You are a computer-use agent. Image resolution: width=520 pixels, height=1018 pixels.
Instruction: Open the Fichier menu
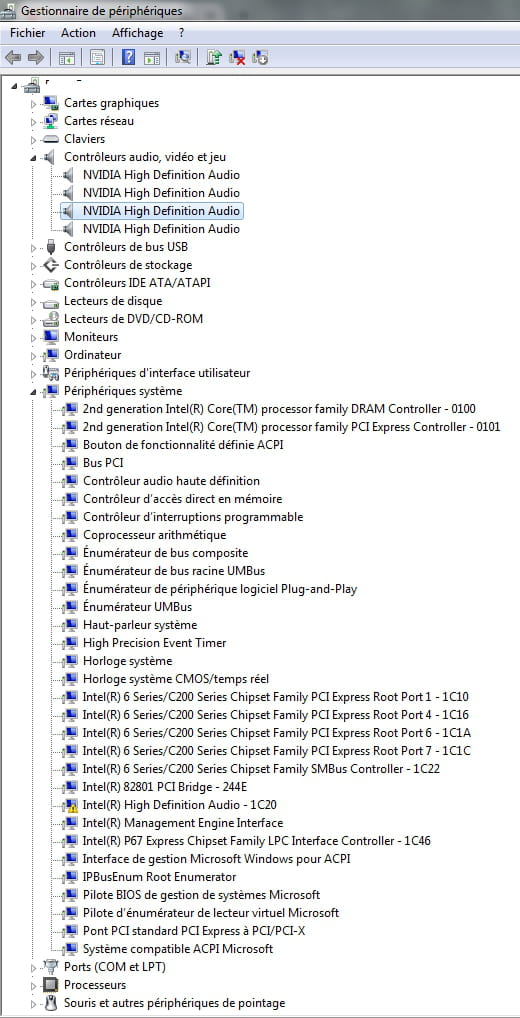(x=28, y=32)
